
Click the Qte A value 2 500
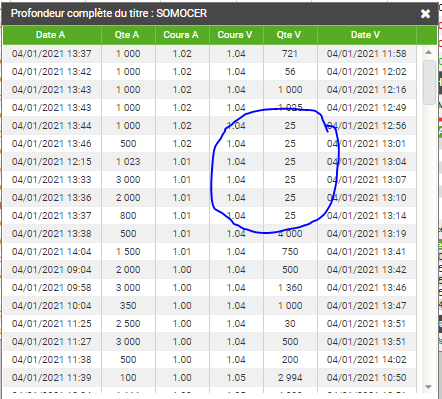click(x=128, y=324)
